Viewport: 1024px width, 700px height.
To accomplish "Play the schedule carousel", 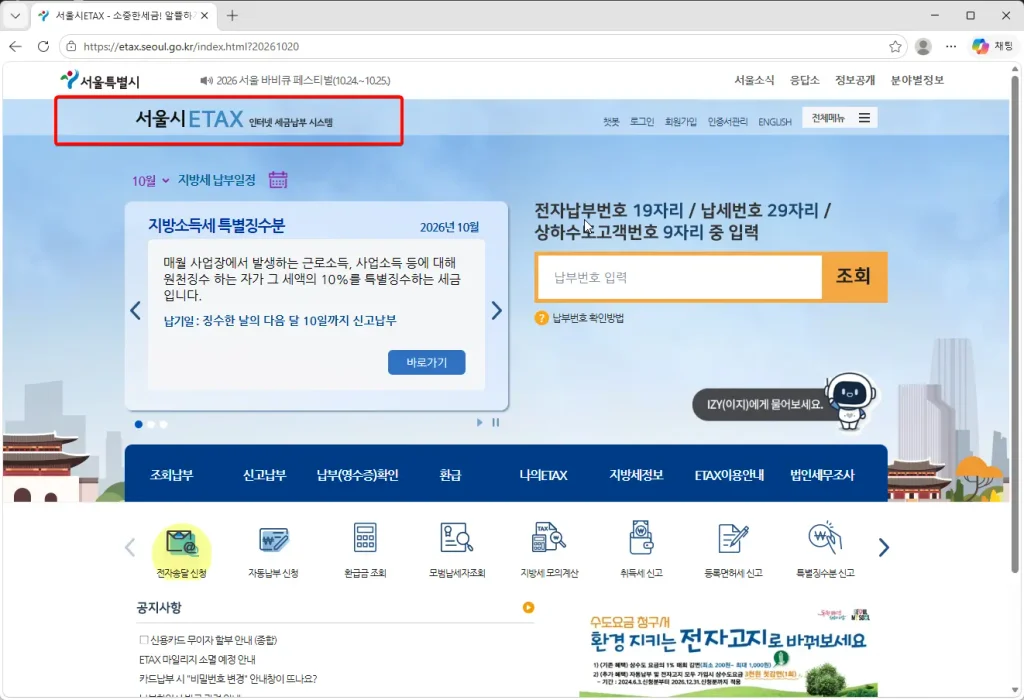I will pos(479,422).
